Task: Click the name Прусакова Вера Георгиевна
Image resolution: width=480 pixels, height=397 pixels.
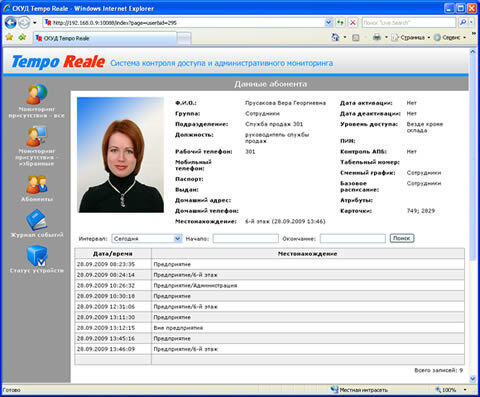Action: [x=285, y=103]
